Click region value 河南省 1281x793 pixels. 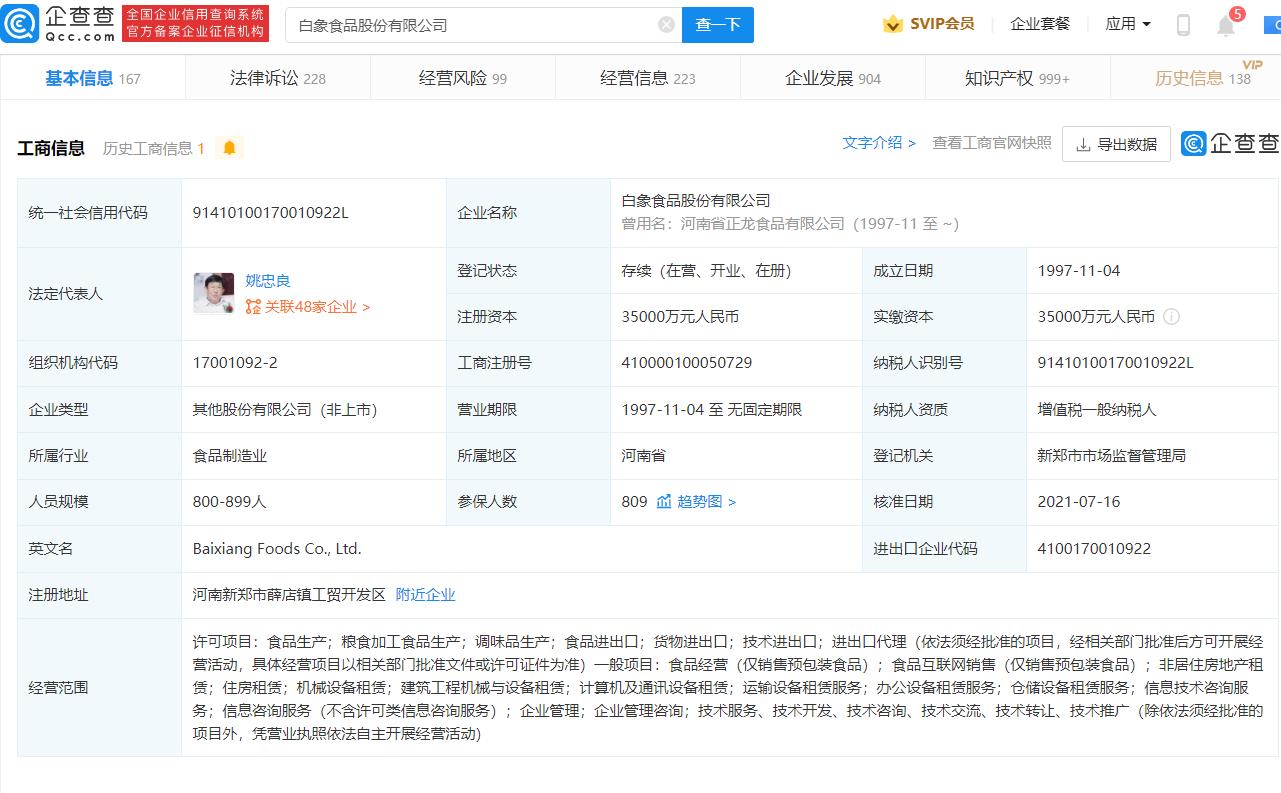(643, 456)
